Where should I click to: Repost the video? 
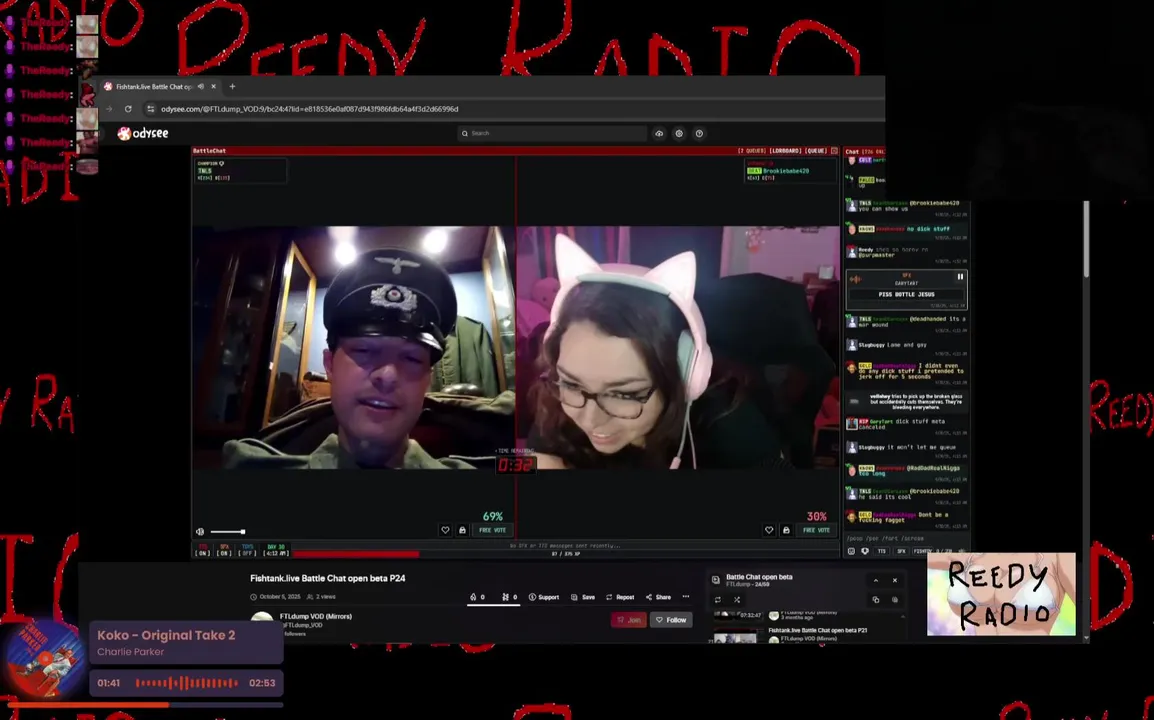620,597
